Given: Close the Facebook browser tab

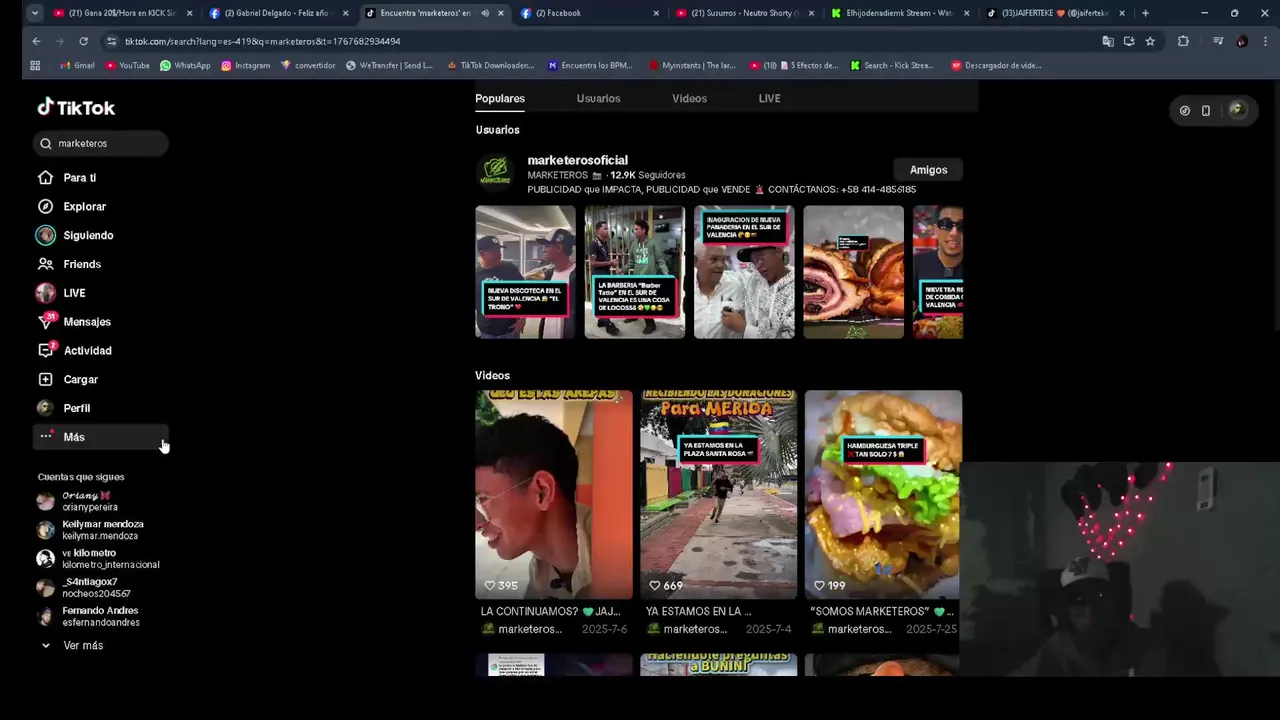Looking at the screenshot, I should click(x=656, y=13).
